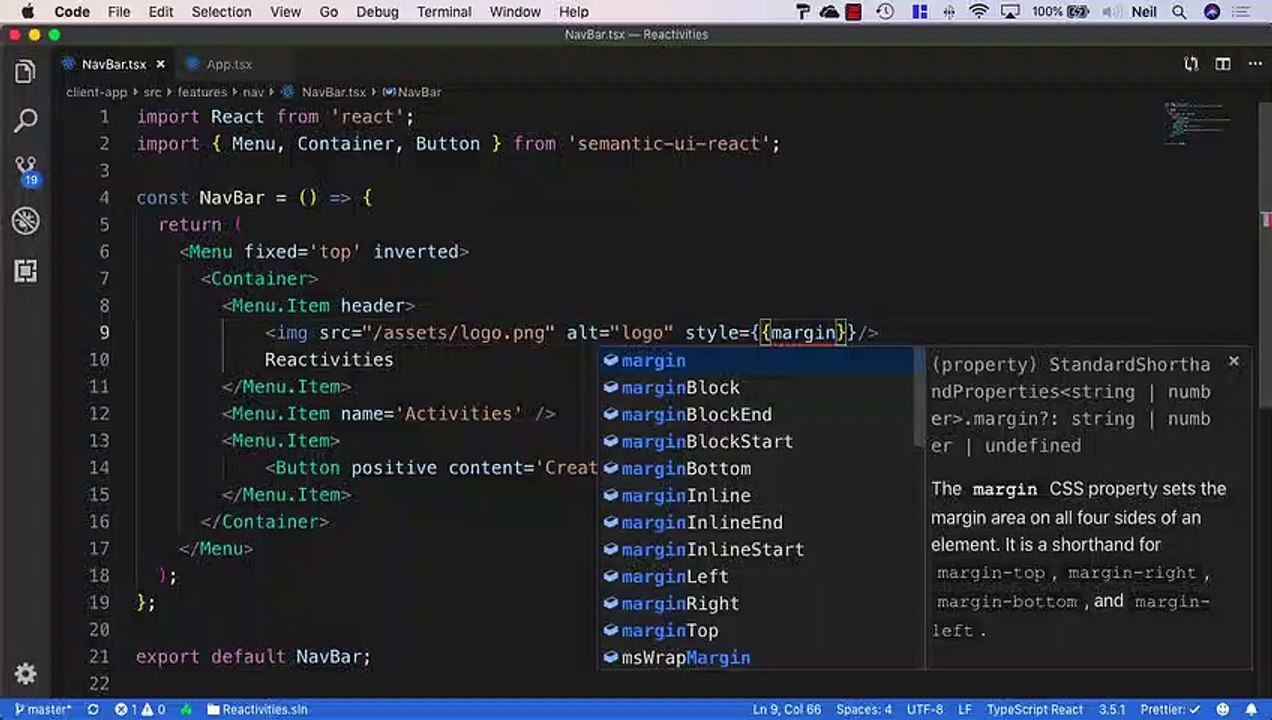Click the feedback smiley in status bar
This screenshot has height=720, width=1272.
tap(1225, 709)
